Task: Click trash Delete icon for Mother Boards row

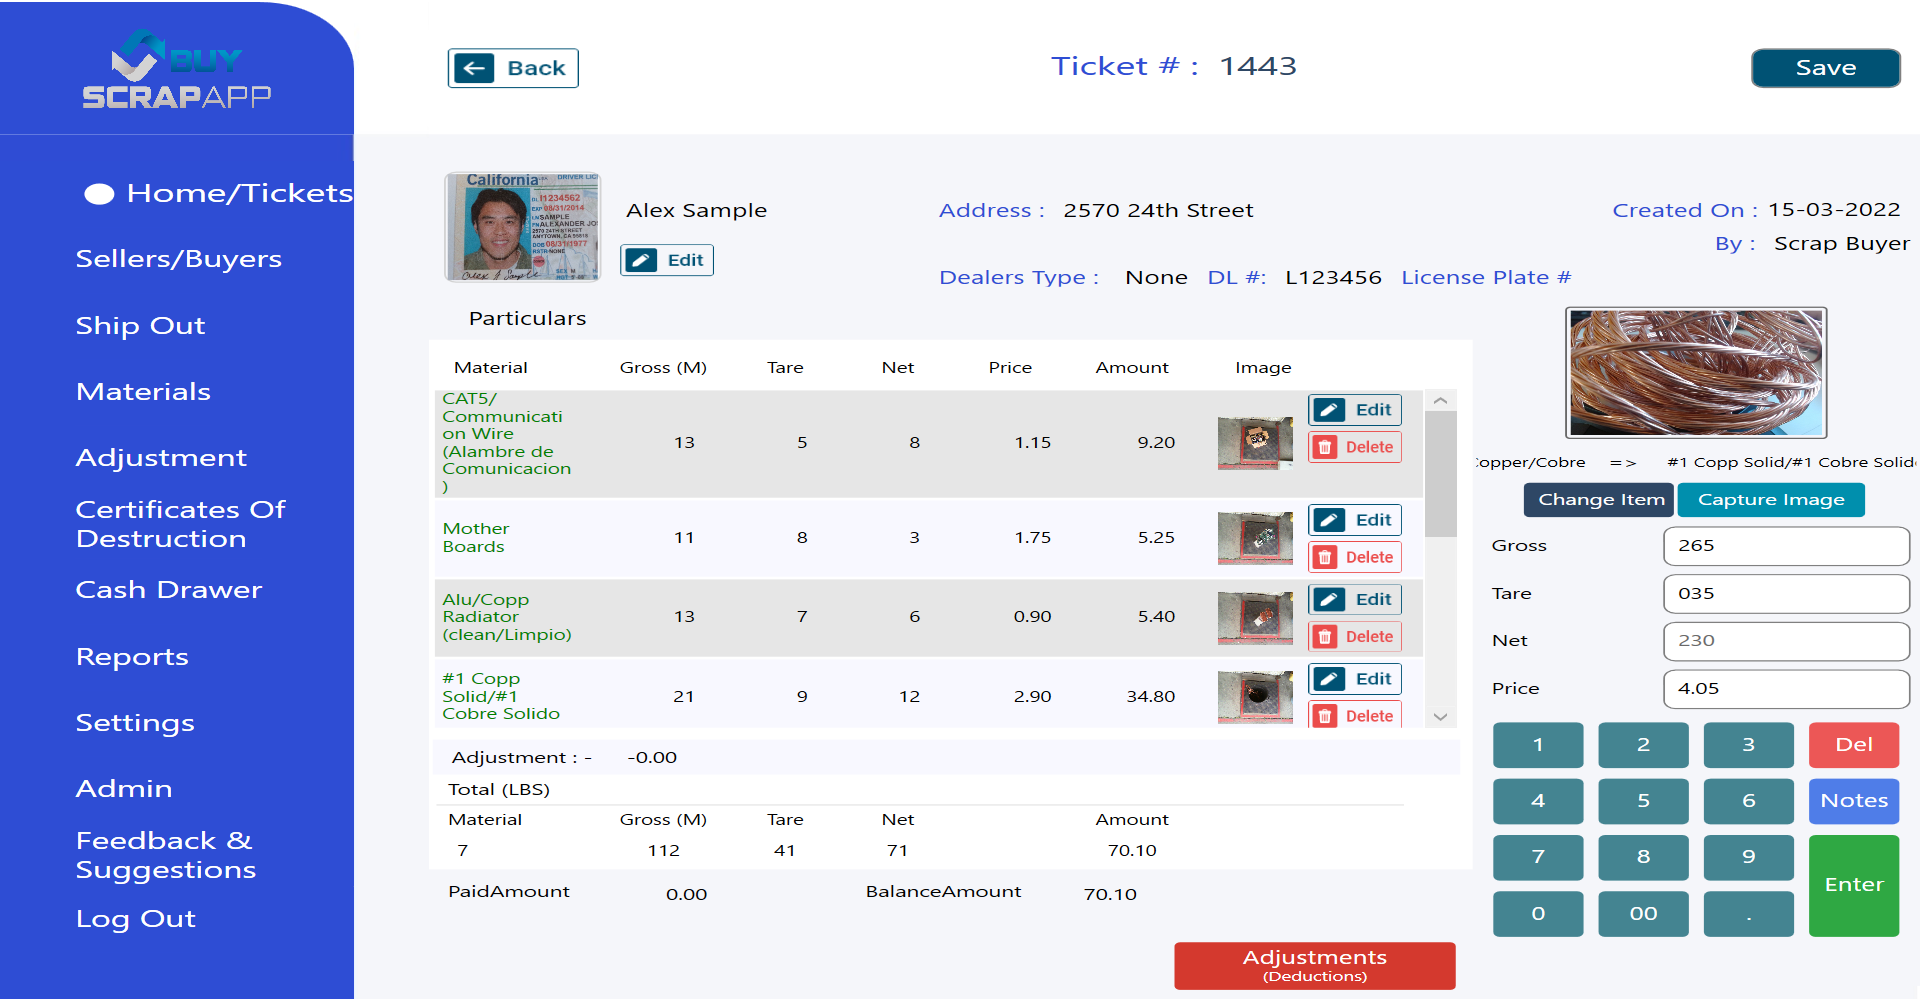Action: point(1325,557)
